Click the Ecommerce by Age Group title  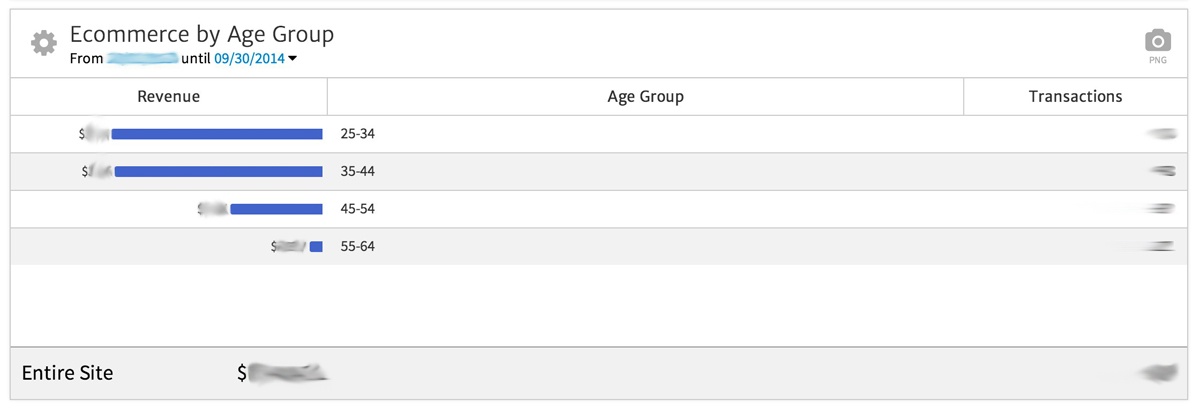(201, 34)
